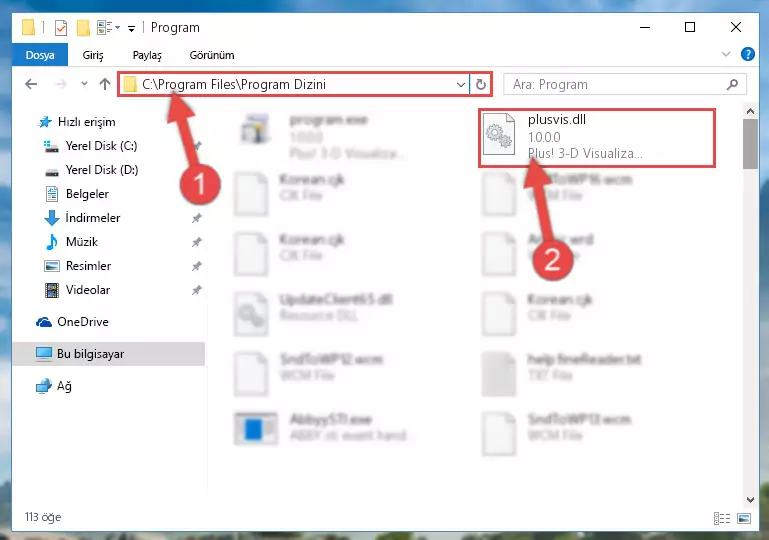
Task: Click the Properties quick access icon
Action: [61, 28]
